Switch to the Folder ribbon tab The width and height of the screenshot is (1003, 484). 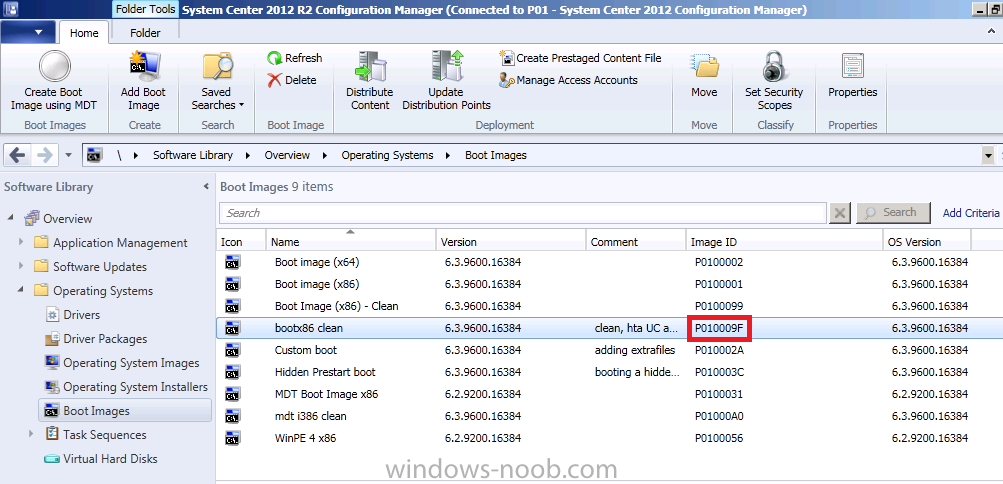(145, 33)
